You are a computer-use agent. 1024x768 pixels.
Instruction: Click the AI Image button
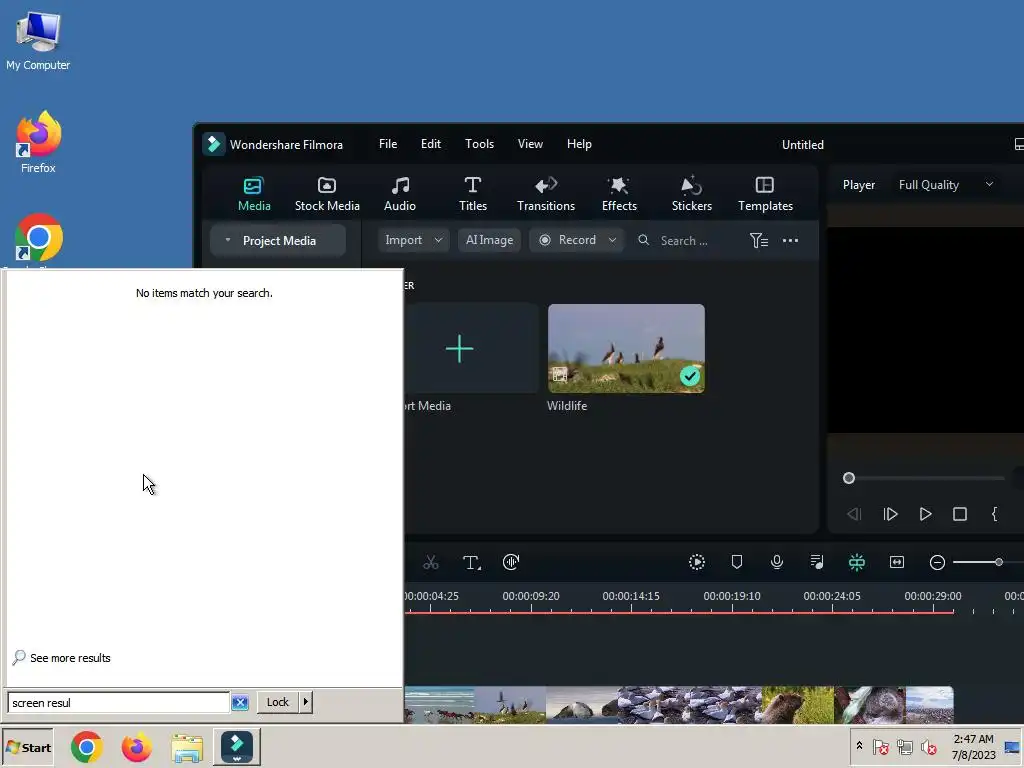pos(489,240)
